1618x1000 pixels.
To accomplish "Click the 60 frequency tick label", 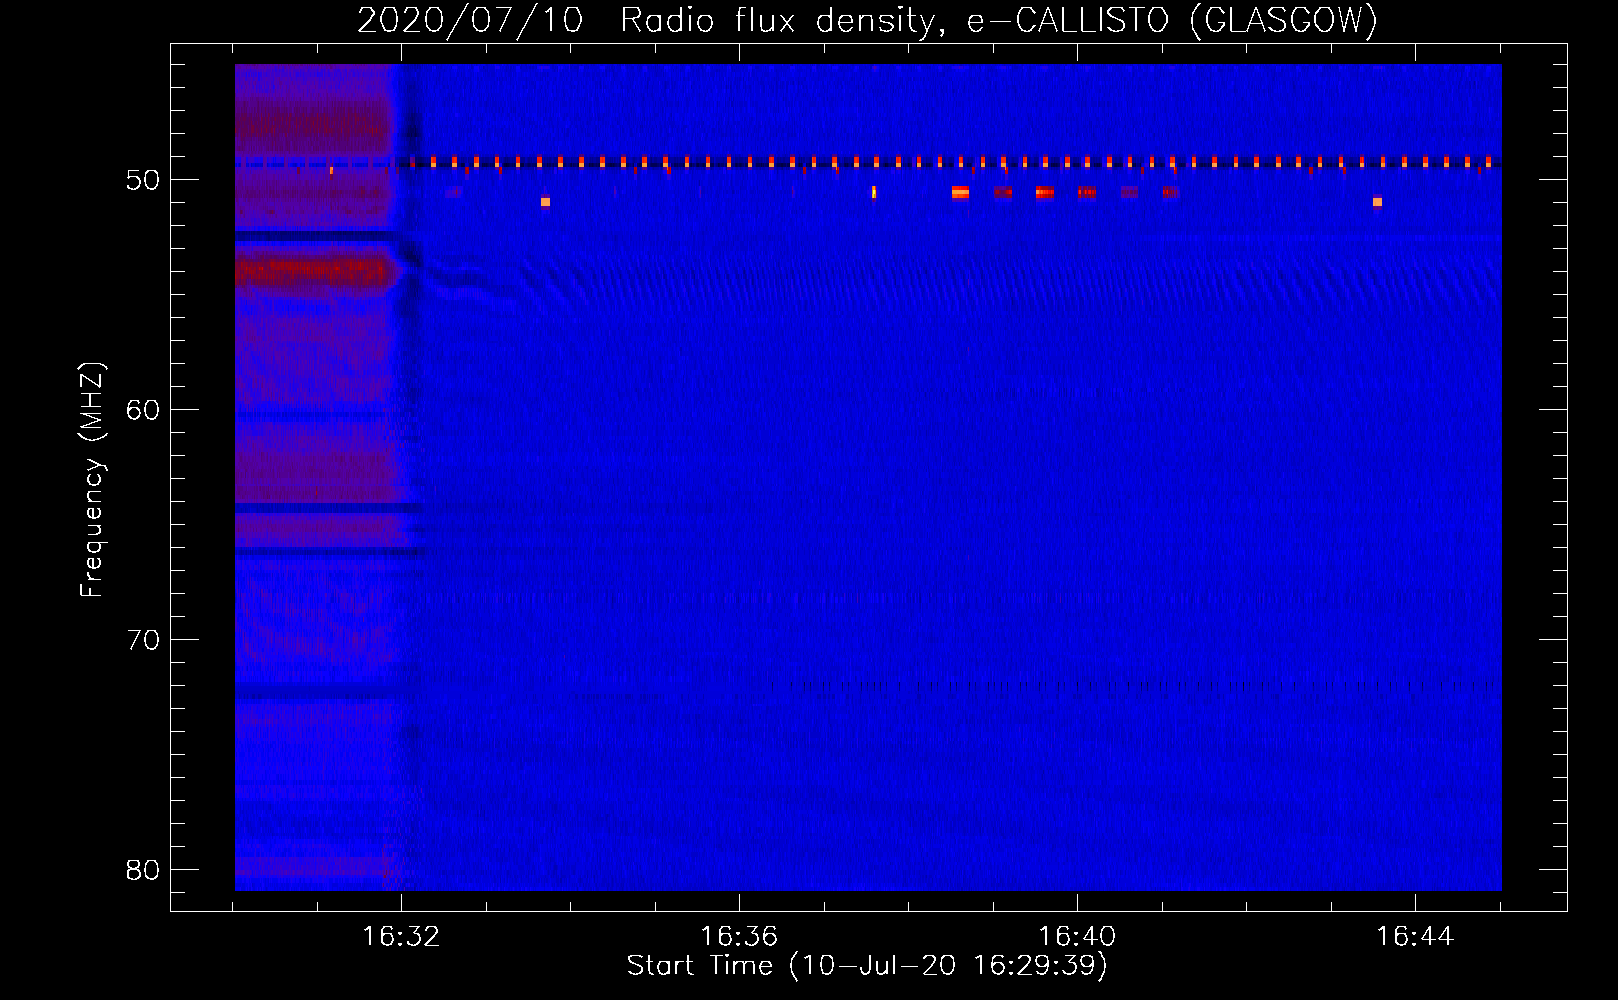I will click(143, 410).
